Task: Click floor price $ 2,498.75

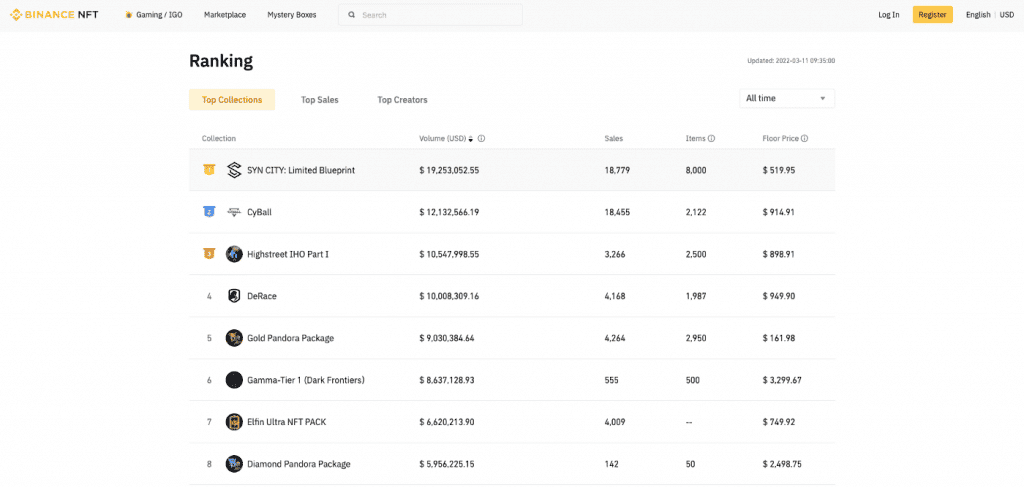Action: click(x=782, y=464)
